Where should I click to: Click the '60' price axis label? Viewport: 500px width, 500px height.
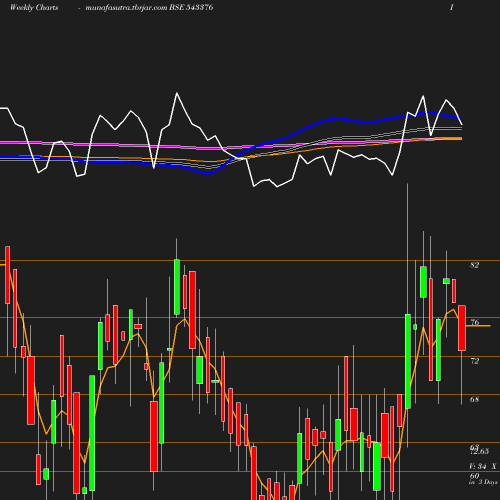click(x=474, y=476)
